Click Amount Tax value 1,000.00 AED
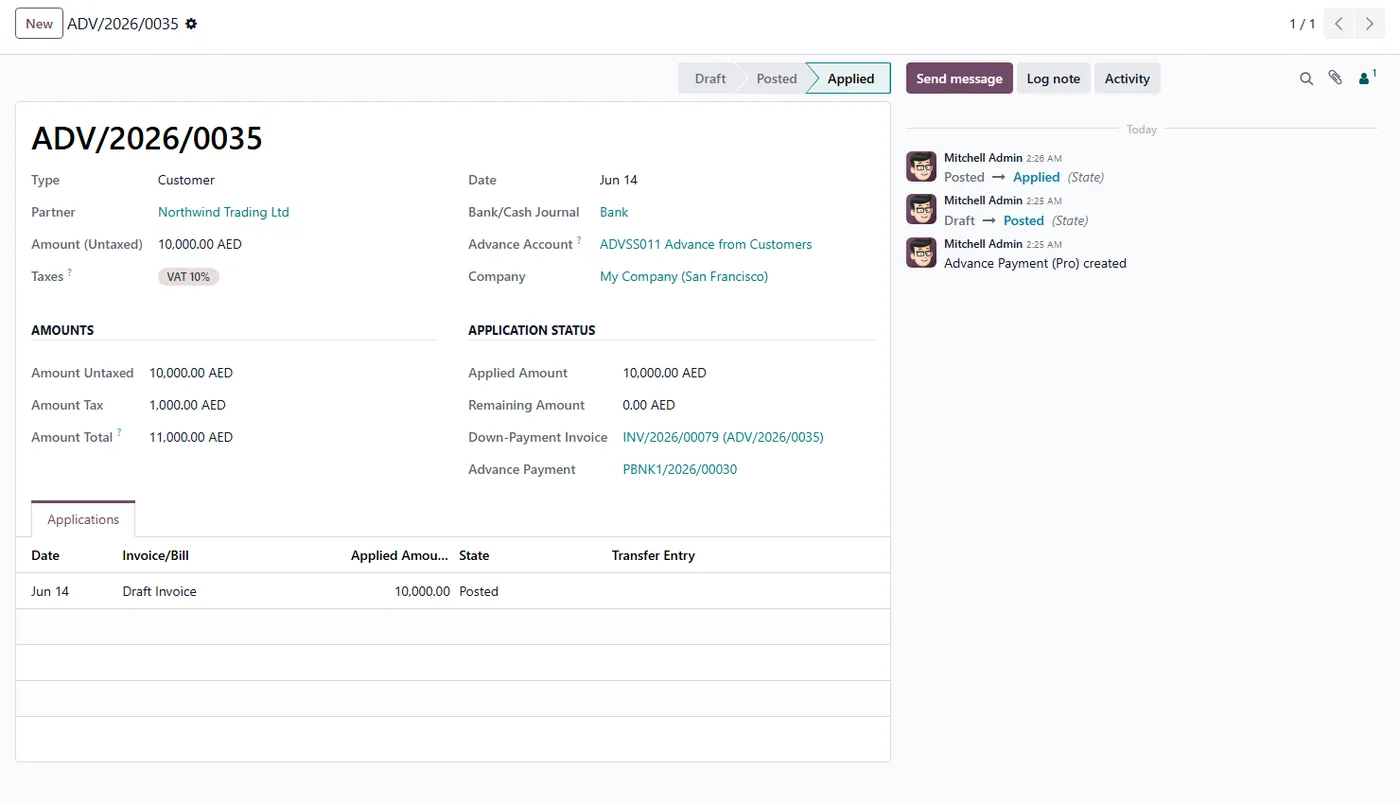Screen dimensions: 1400x804 [187, 405]
